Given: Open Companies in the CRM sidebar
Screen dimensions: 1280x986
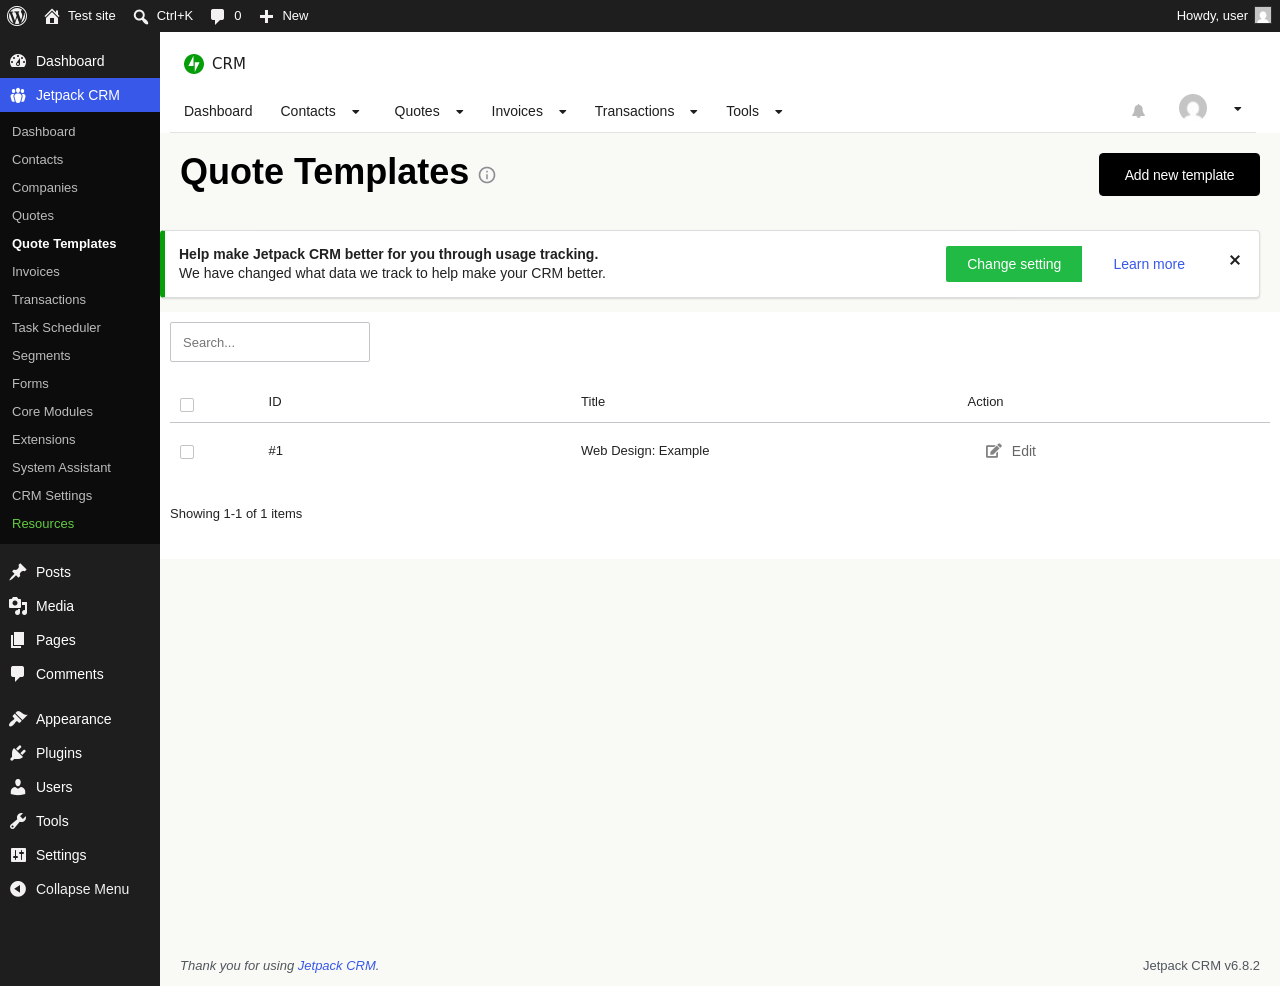Looking at the screenshot, I should tap(45, 188).
